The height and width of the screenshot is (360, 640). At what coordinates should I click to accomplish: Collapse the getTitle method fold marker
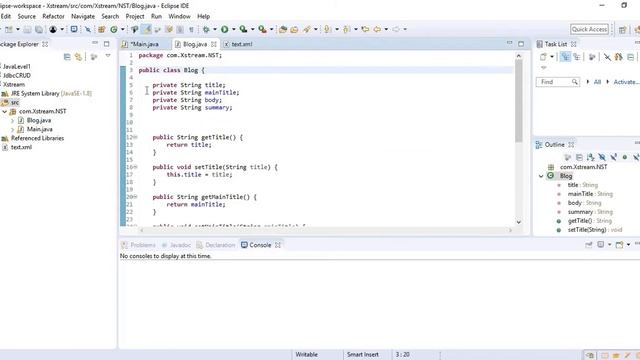coord(136,138)
